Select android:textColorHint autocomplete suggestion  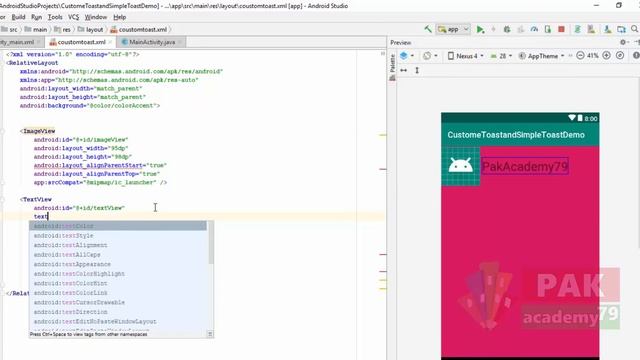click(x=118, y=283)
